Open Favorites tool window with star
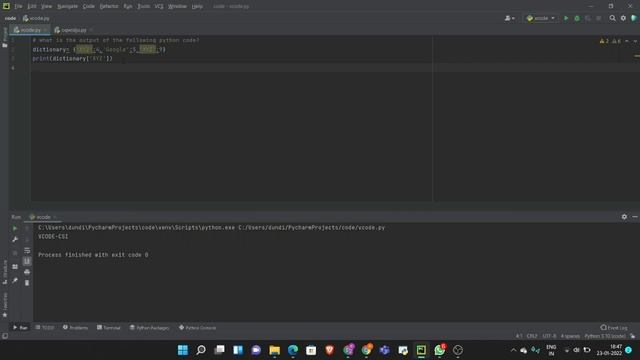This screenshot has width=640, height=360. click(x=5, y=305)
